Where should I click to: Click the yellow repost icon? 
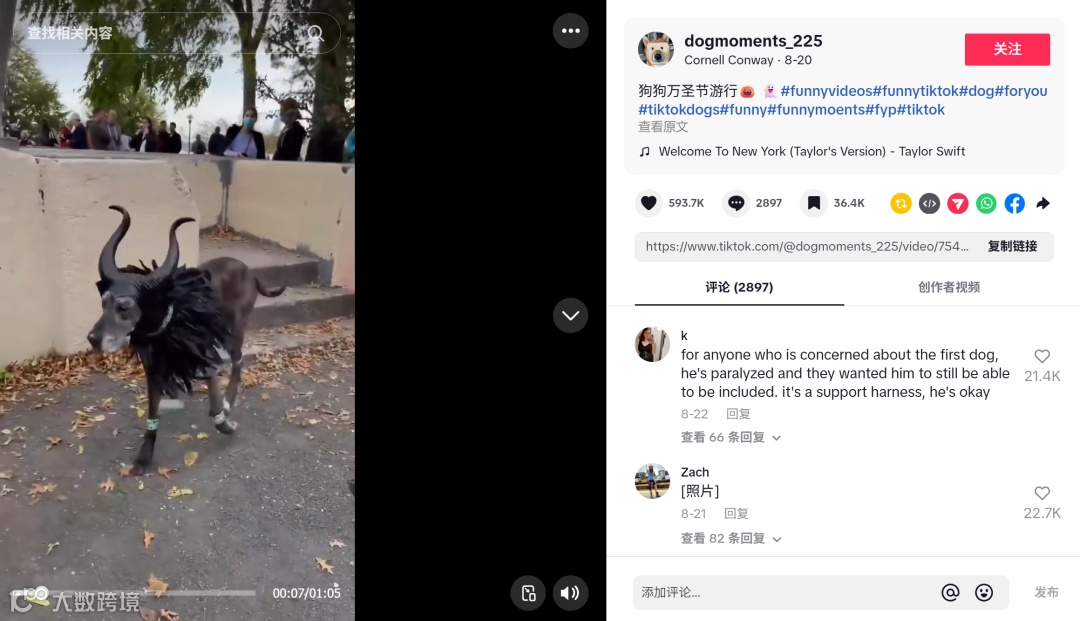point(901,203)
